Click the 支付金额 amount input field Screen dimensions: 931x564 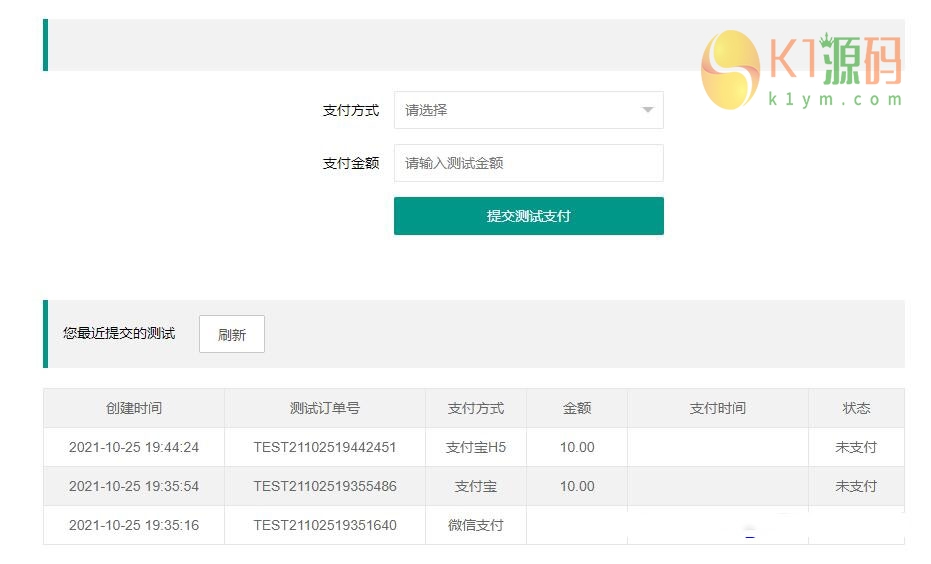pos(528,163)
